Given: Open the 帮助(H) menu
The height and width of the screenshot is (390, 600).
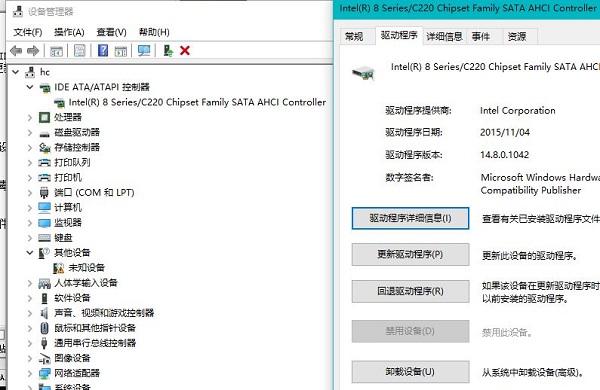Looking at the screenshot, I should coord(154,32).
